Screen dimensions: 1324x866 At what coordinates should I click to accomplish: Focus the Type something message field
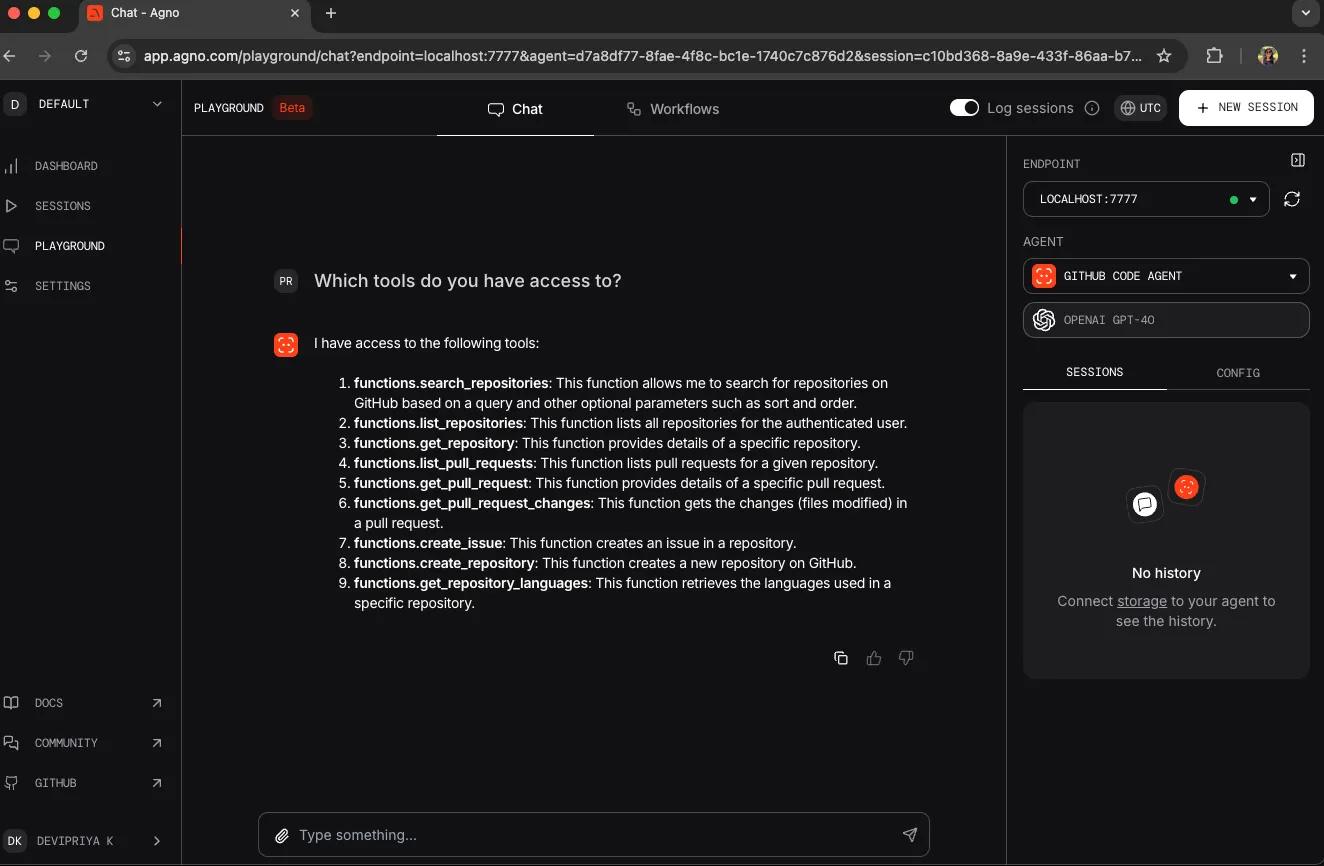click(590, 835)
